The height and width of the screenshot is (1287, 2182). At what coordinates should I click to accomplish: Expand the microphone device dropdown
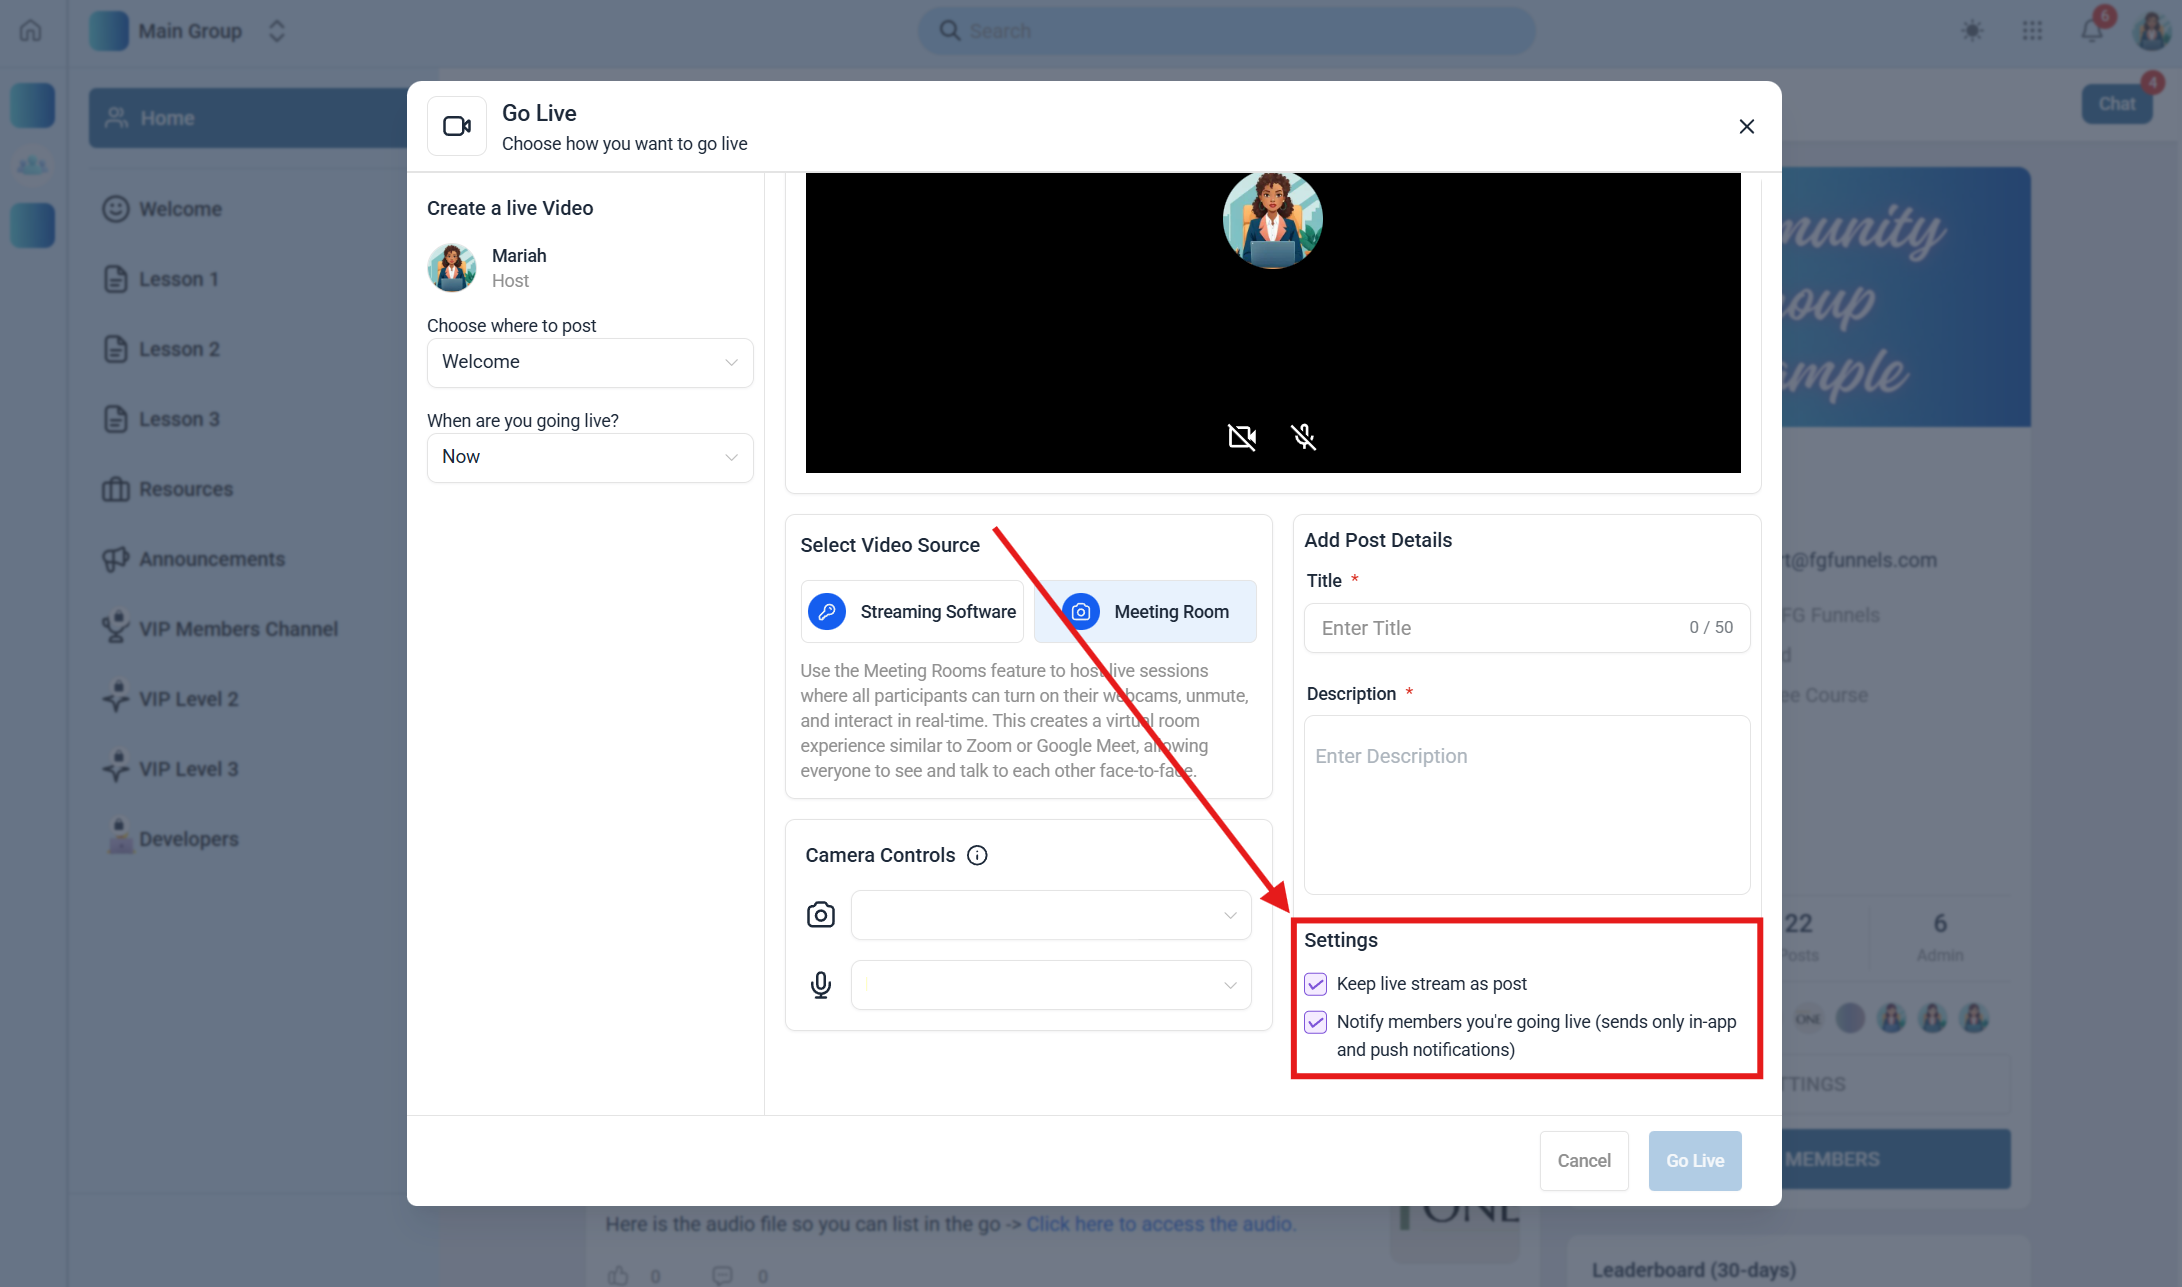[x=1050, y=985]
